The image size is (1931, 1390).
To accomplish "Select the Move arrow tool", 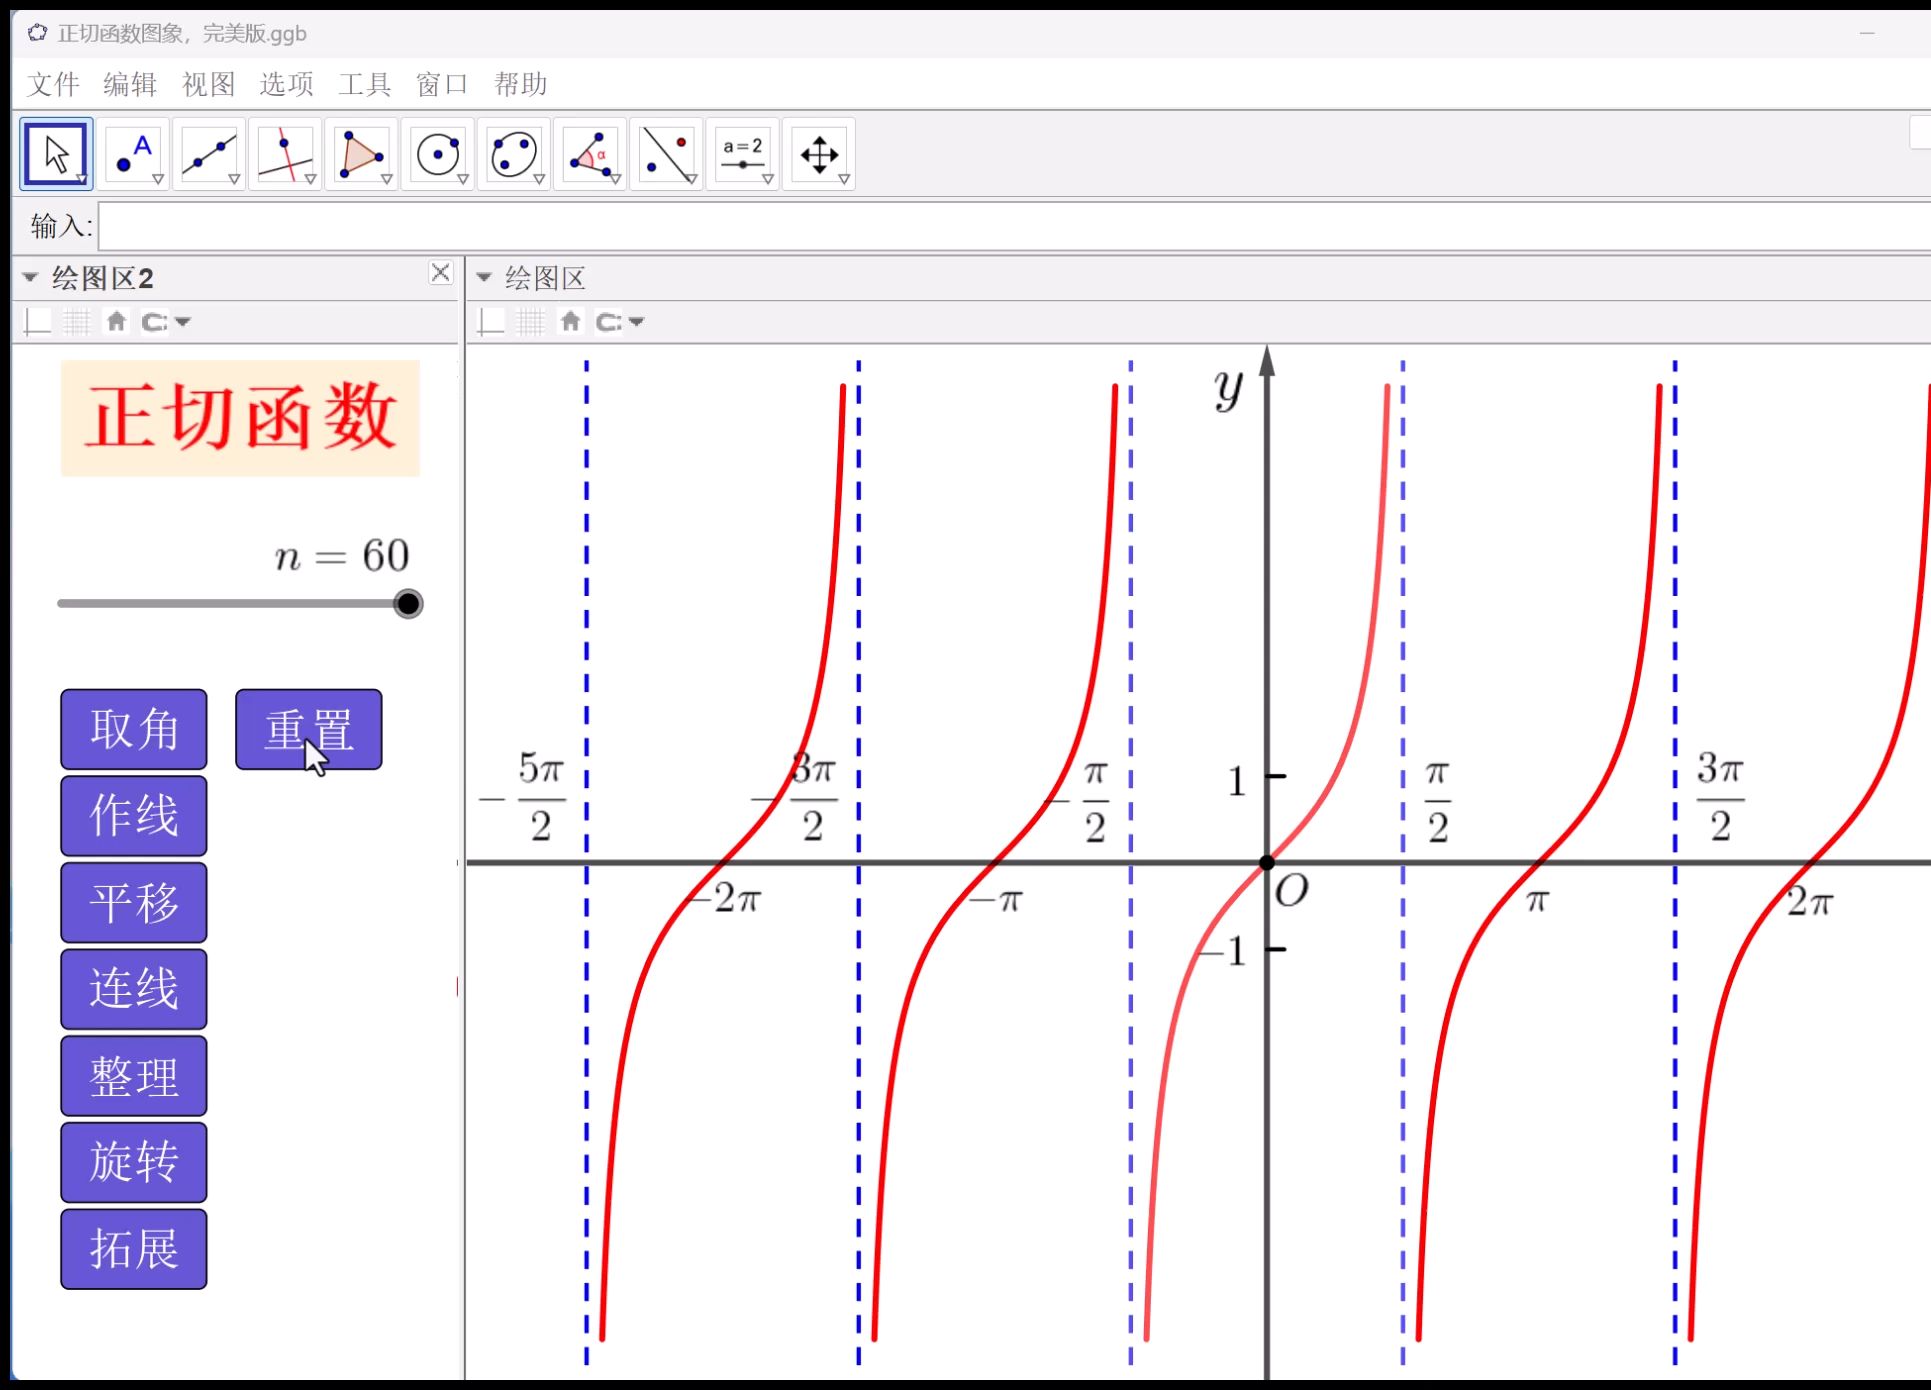I will click(x=56, y=154).
